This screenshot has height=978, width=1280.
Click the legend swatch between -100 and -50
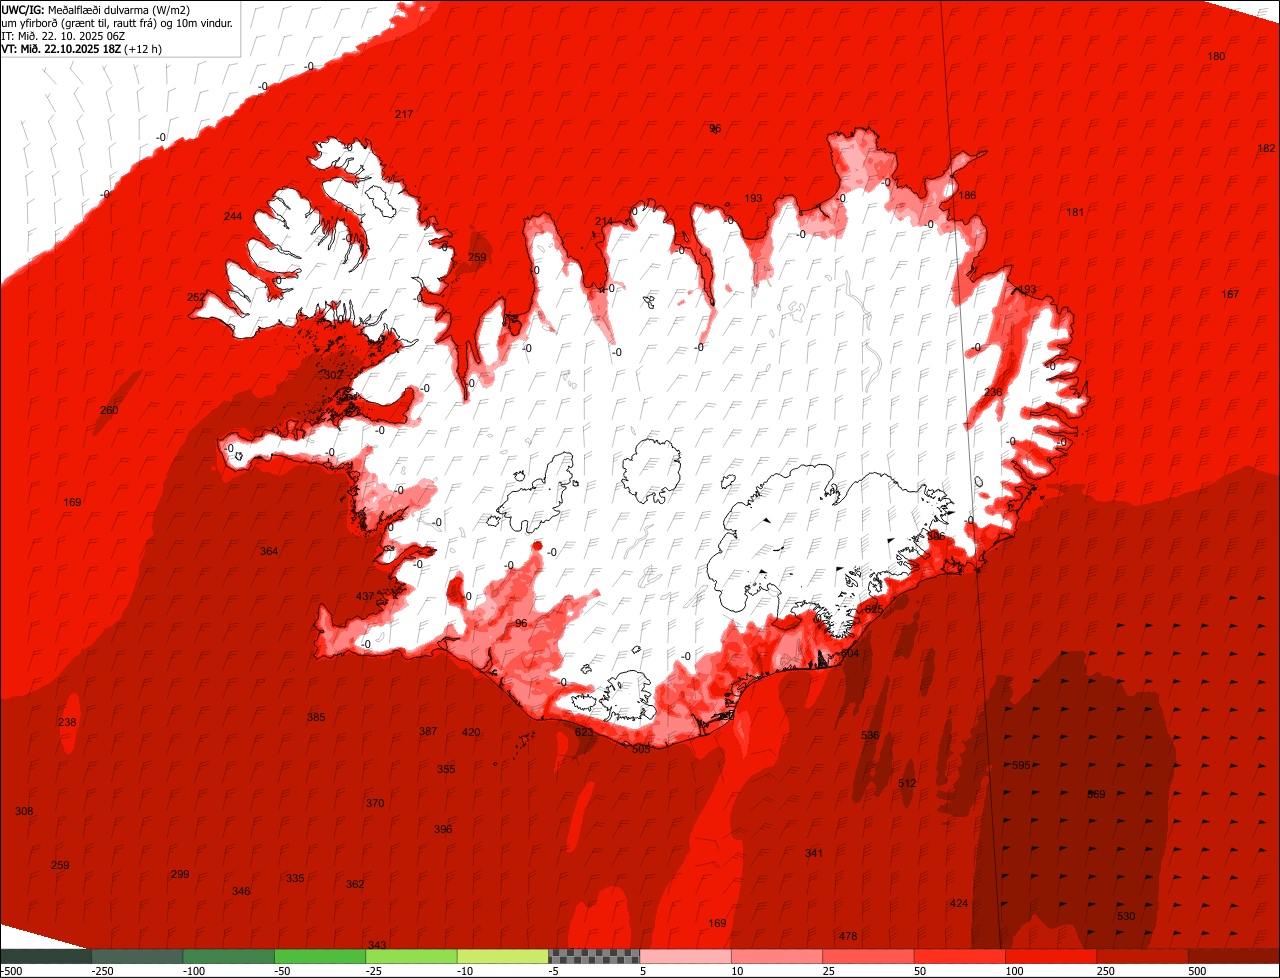coord(229,956)
